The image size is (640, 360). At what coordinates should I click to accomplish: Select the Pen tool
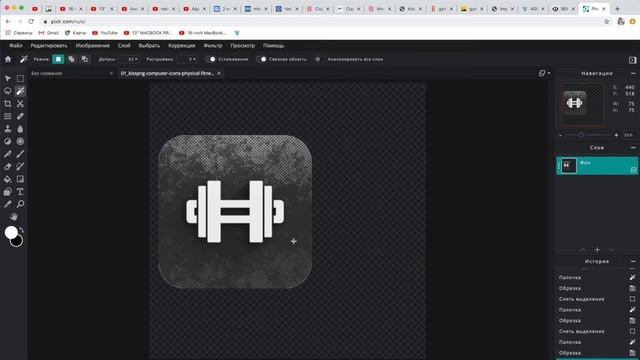point(8,154)
